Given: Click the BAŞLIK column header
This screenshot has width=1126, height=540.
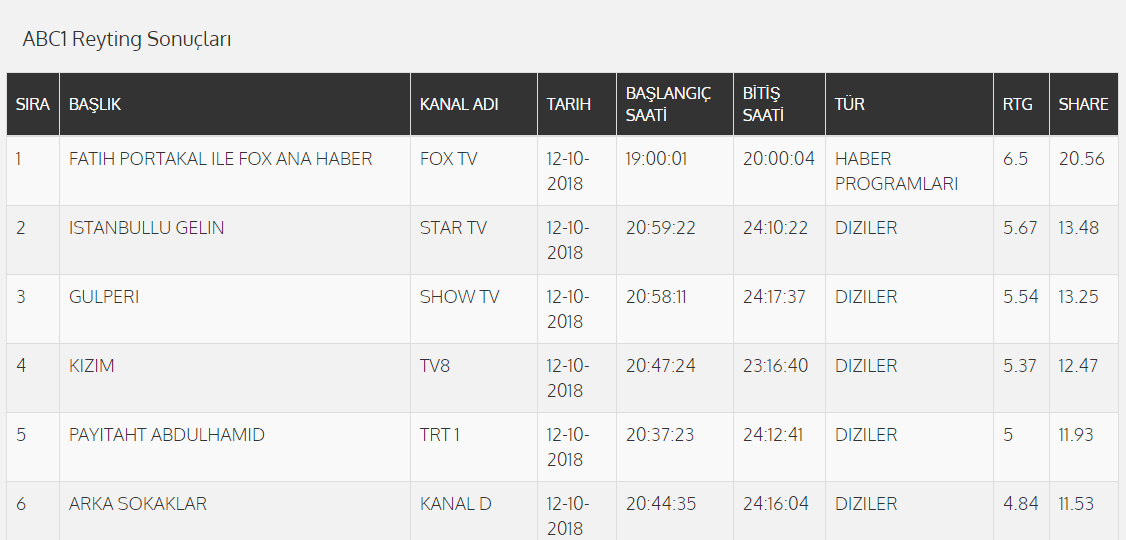Looking at the screenshot, I should 95,104.
